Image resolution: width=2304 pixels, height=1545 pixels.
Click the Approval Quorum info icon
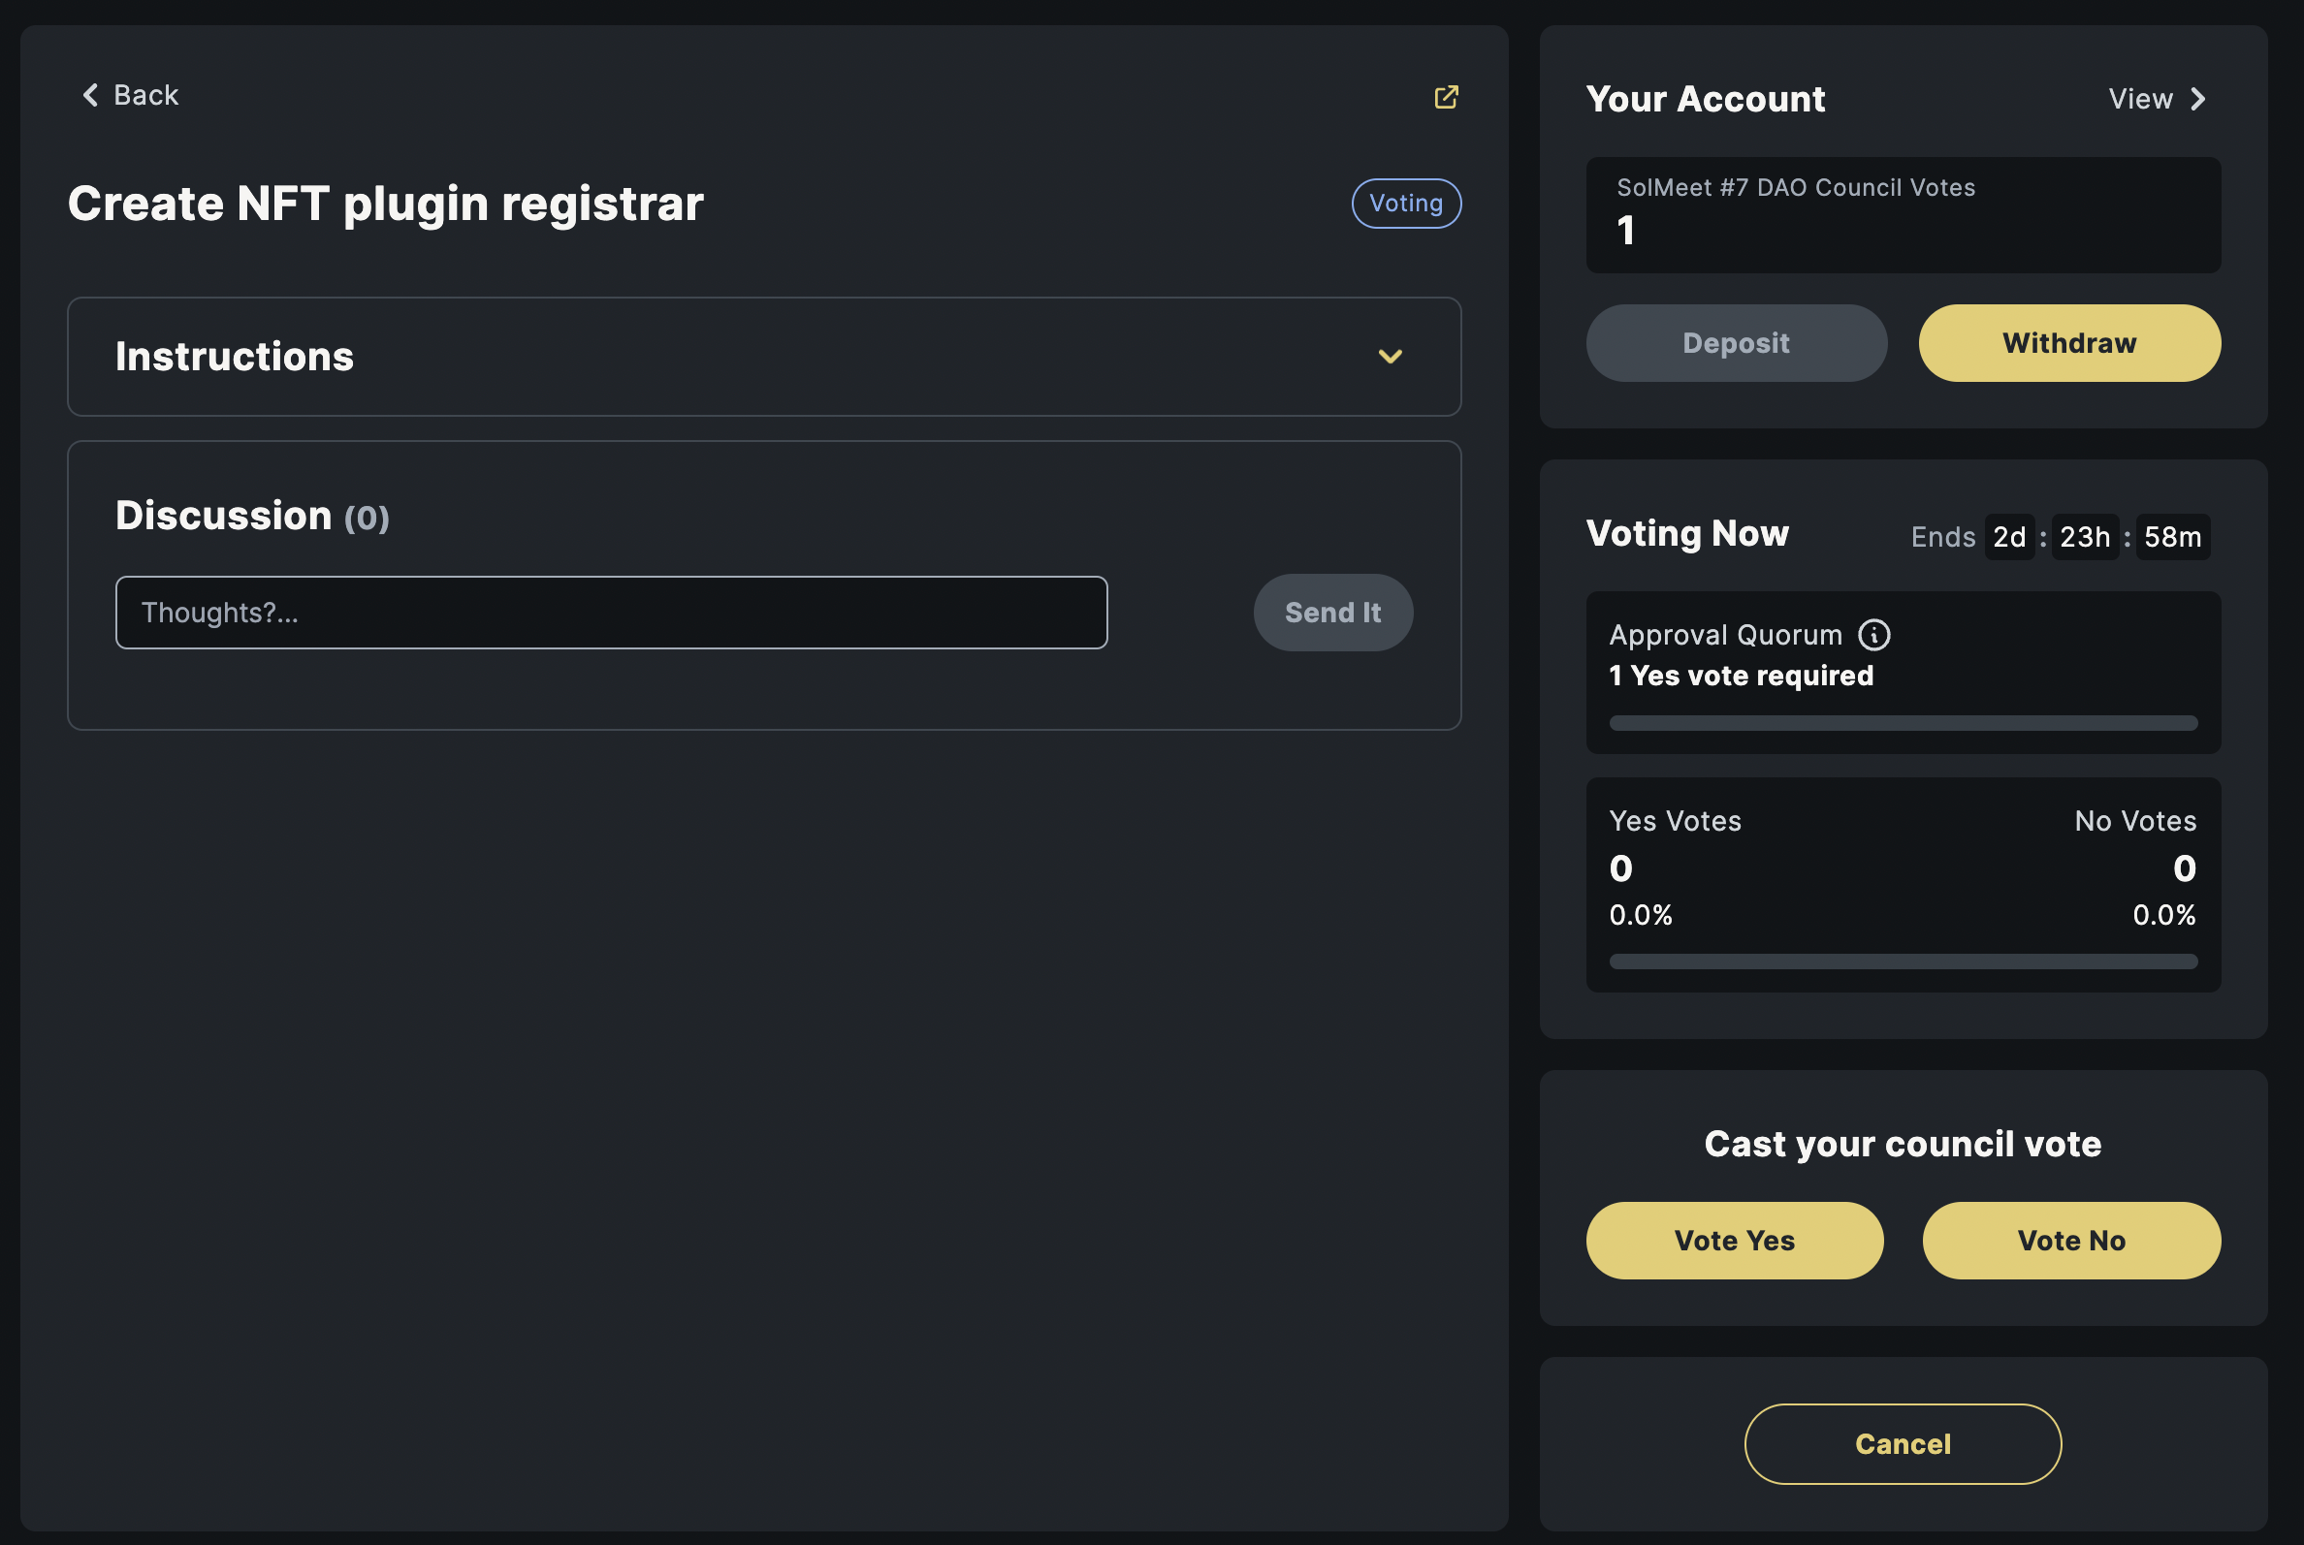click(x=1874, y=635)
